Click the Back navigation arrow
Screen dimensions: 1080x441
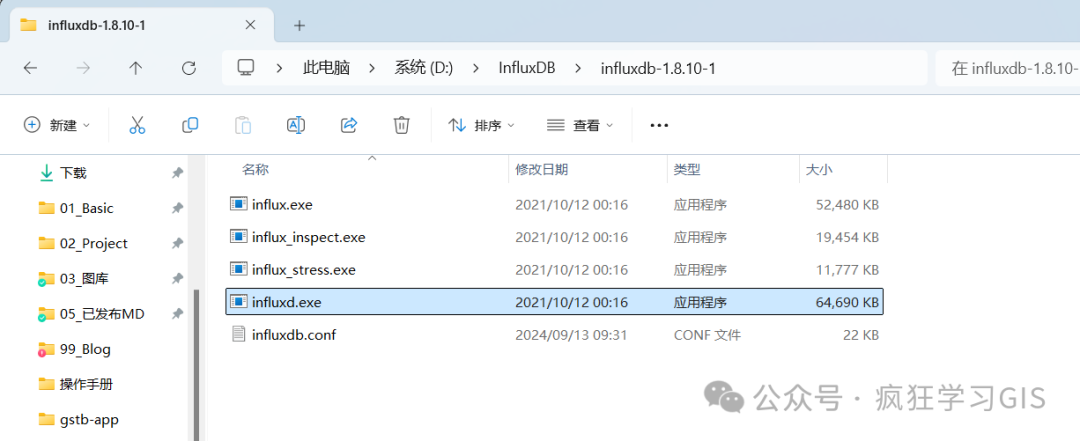pyautogui.click(x=30, y=68)
